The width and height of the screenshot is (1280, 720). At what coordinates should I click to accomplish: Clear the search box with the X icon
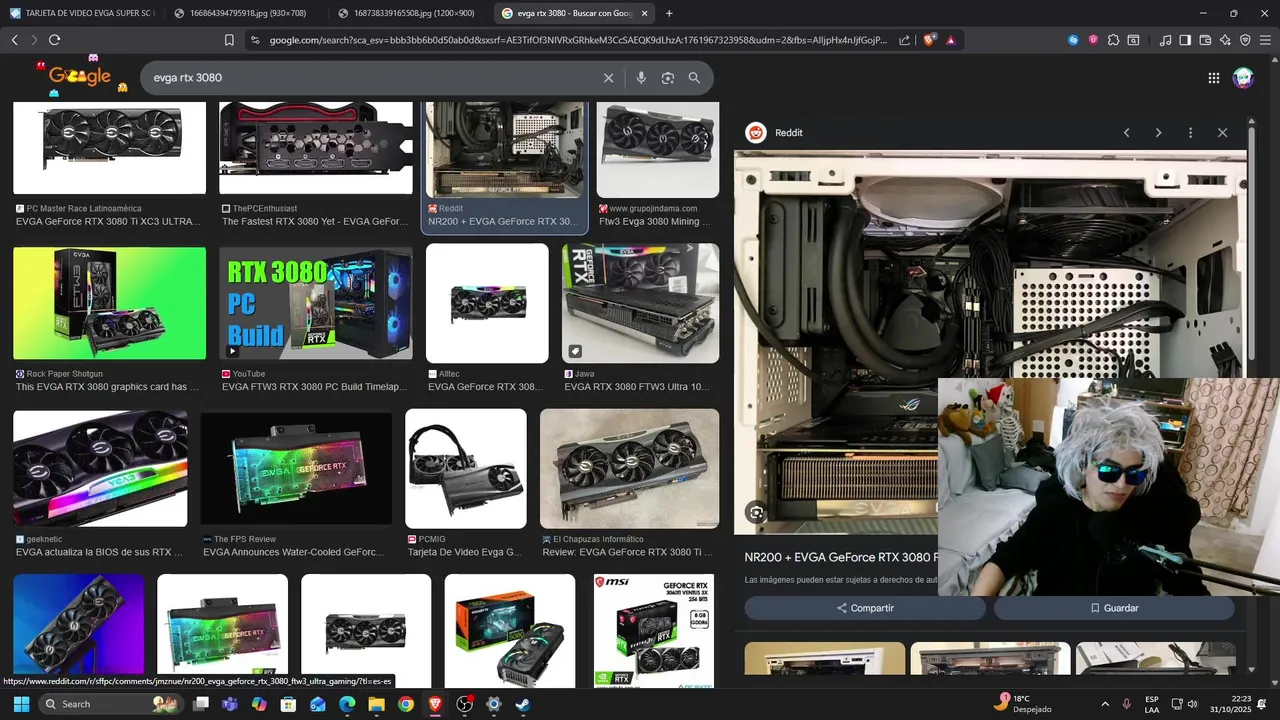pyautogui.click(x=608, y=78)
